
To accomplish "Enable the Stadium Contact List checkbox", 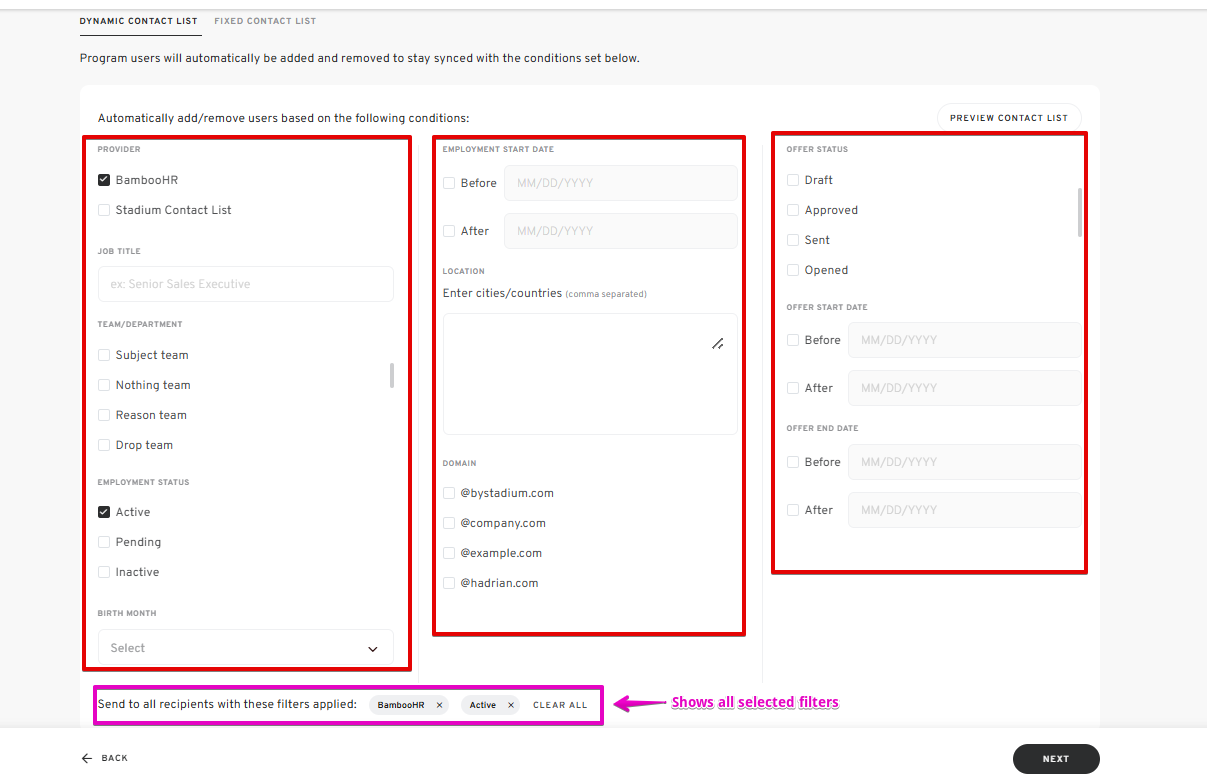I will tap(104, 210).
